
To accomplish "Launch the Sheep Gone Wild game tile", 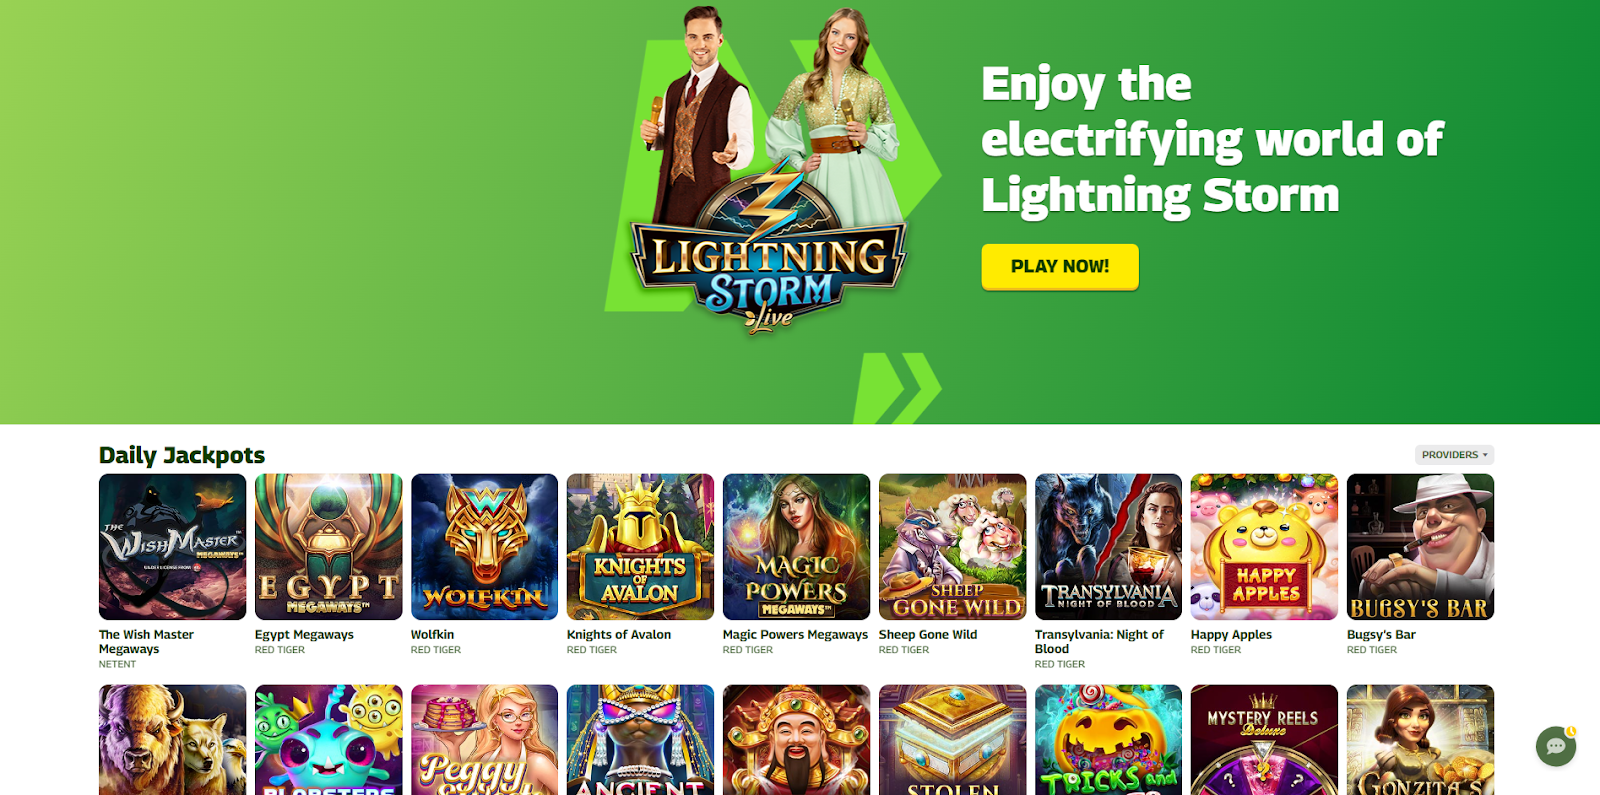I will (952, 547).
